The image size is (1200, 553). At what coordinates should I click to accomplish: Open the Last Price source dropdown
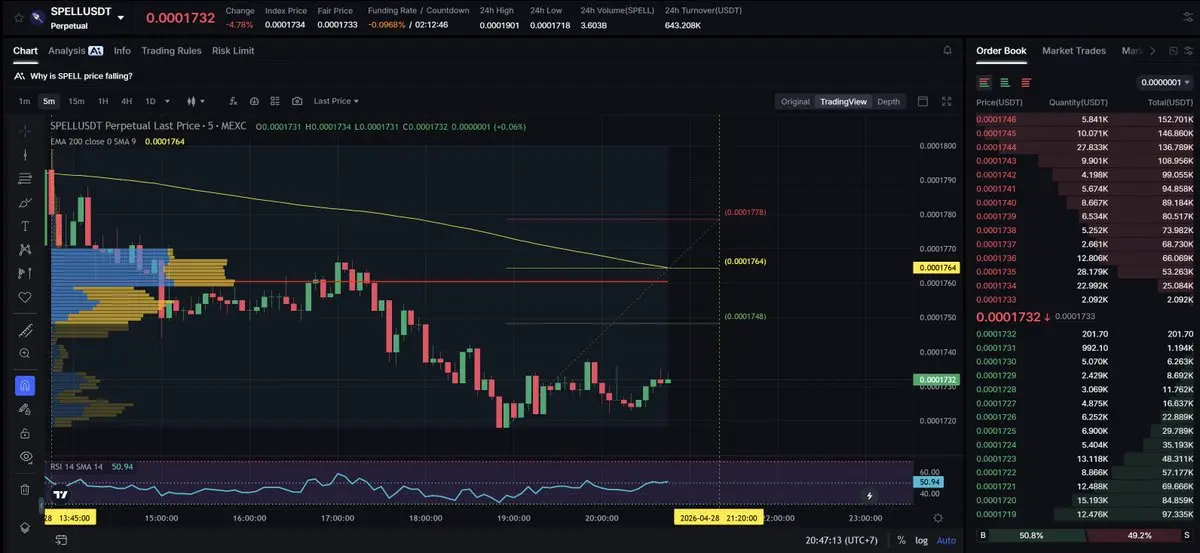tap(336, 101)
